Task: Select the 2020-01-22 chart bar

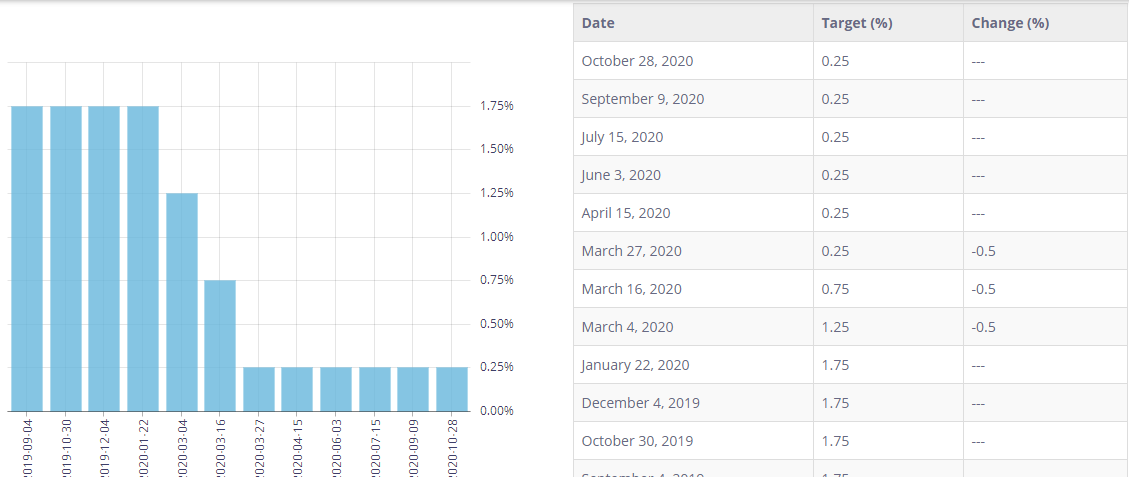Action: [x=143, y=258]
